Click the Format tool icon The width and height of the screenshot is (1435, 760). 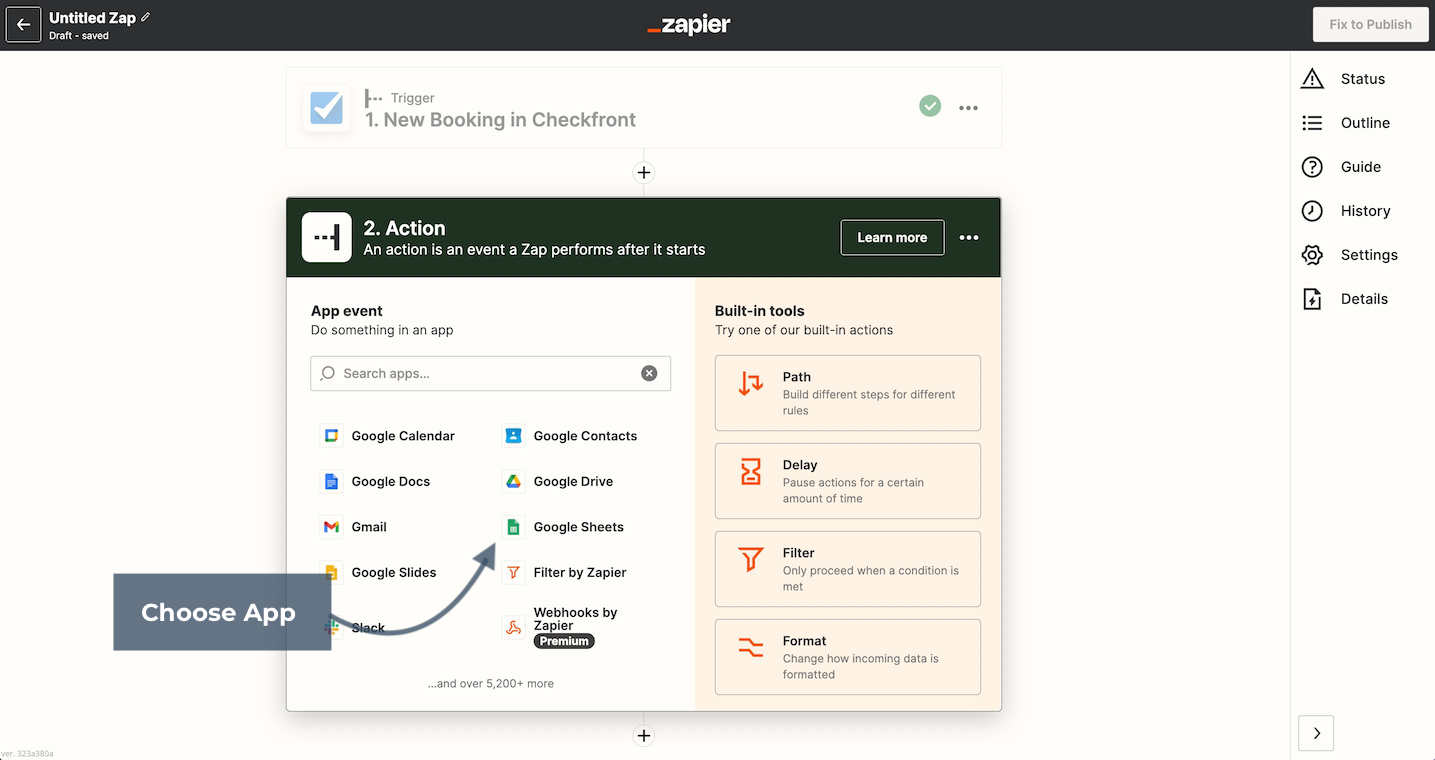(750, 648)
